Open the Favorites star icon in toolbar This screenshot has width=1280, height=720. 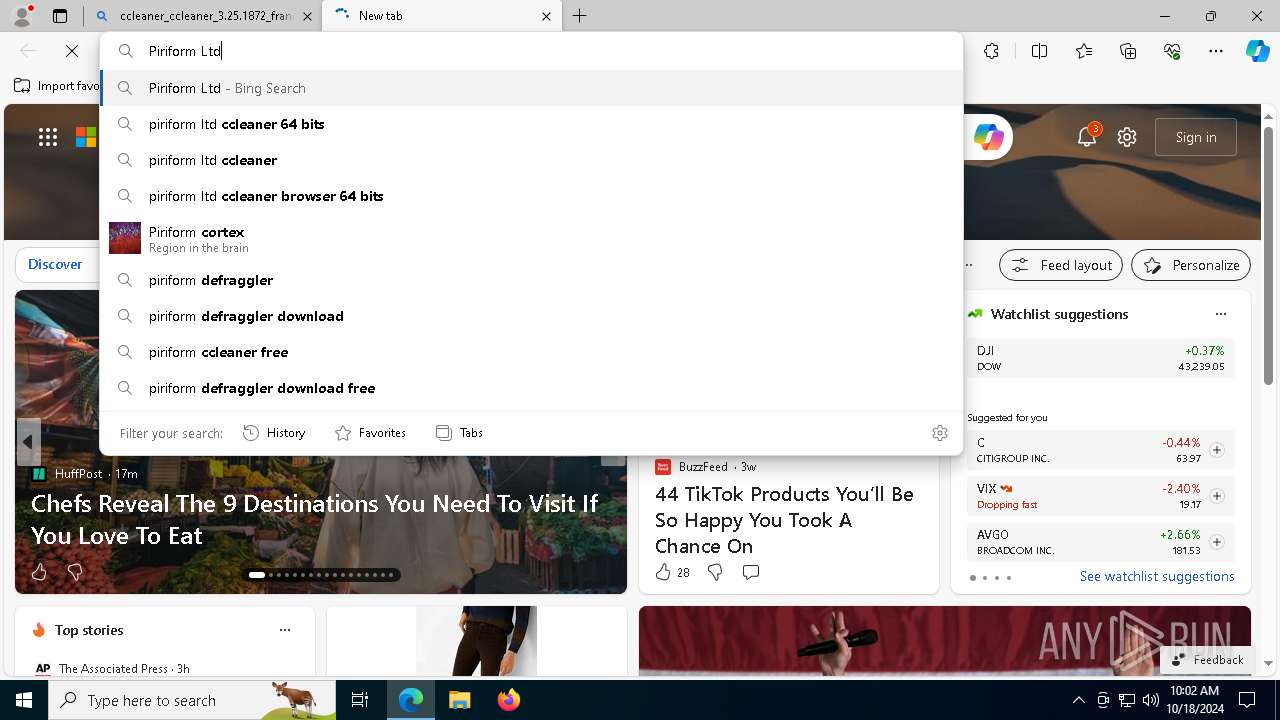(1084, 51)
